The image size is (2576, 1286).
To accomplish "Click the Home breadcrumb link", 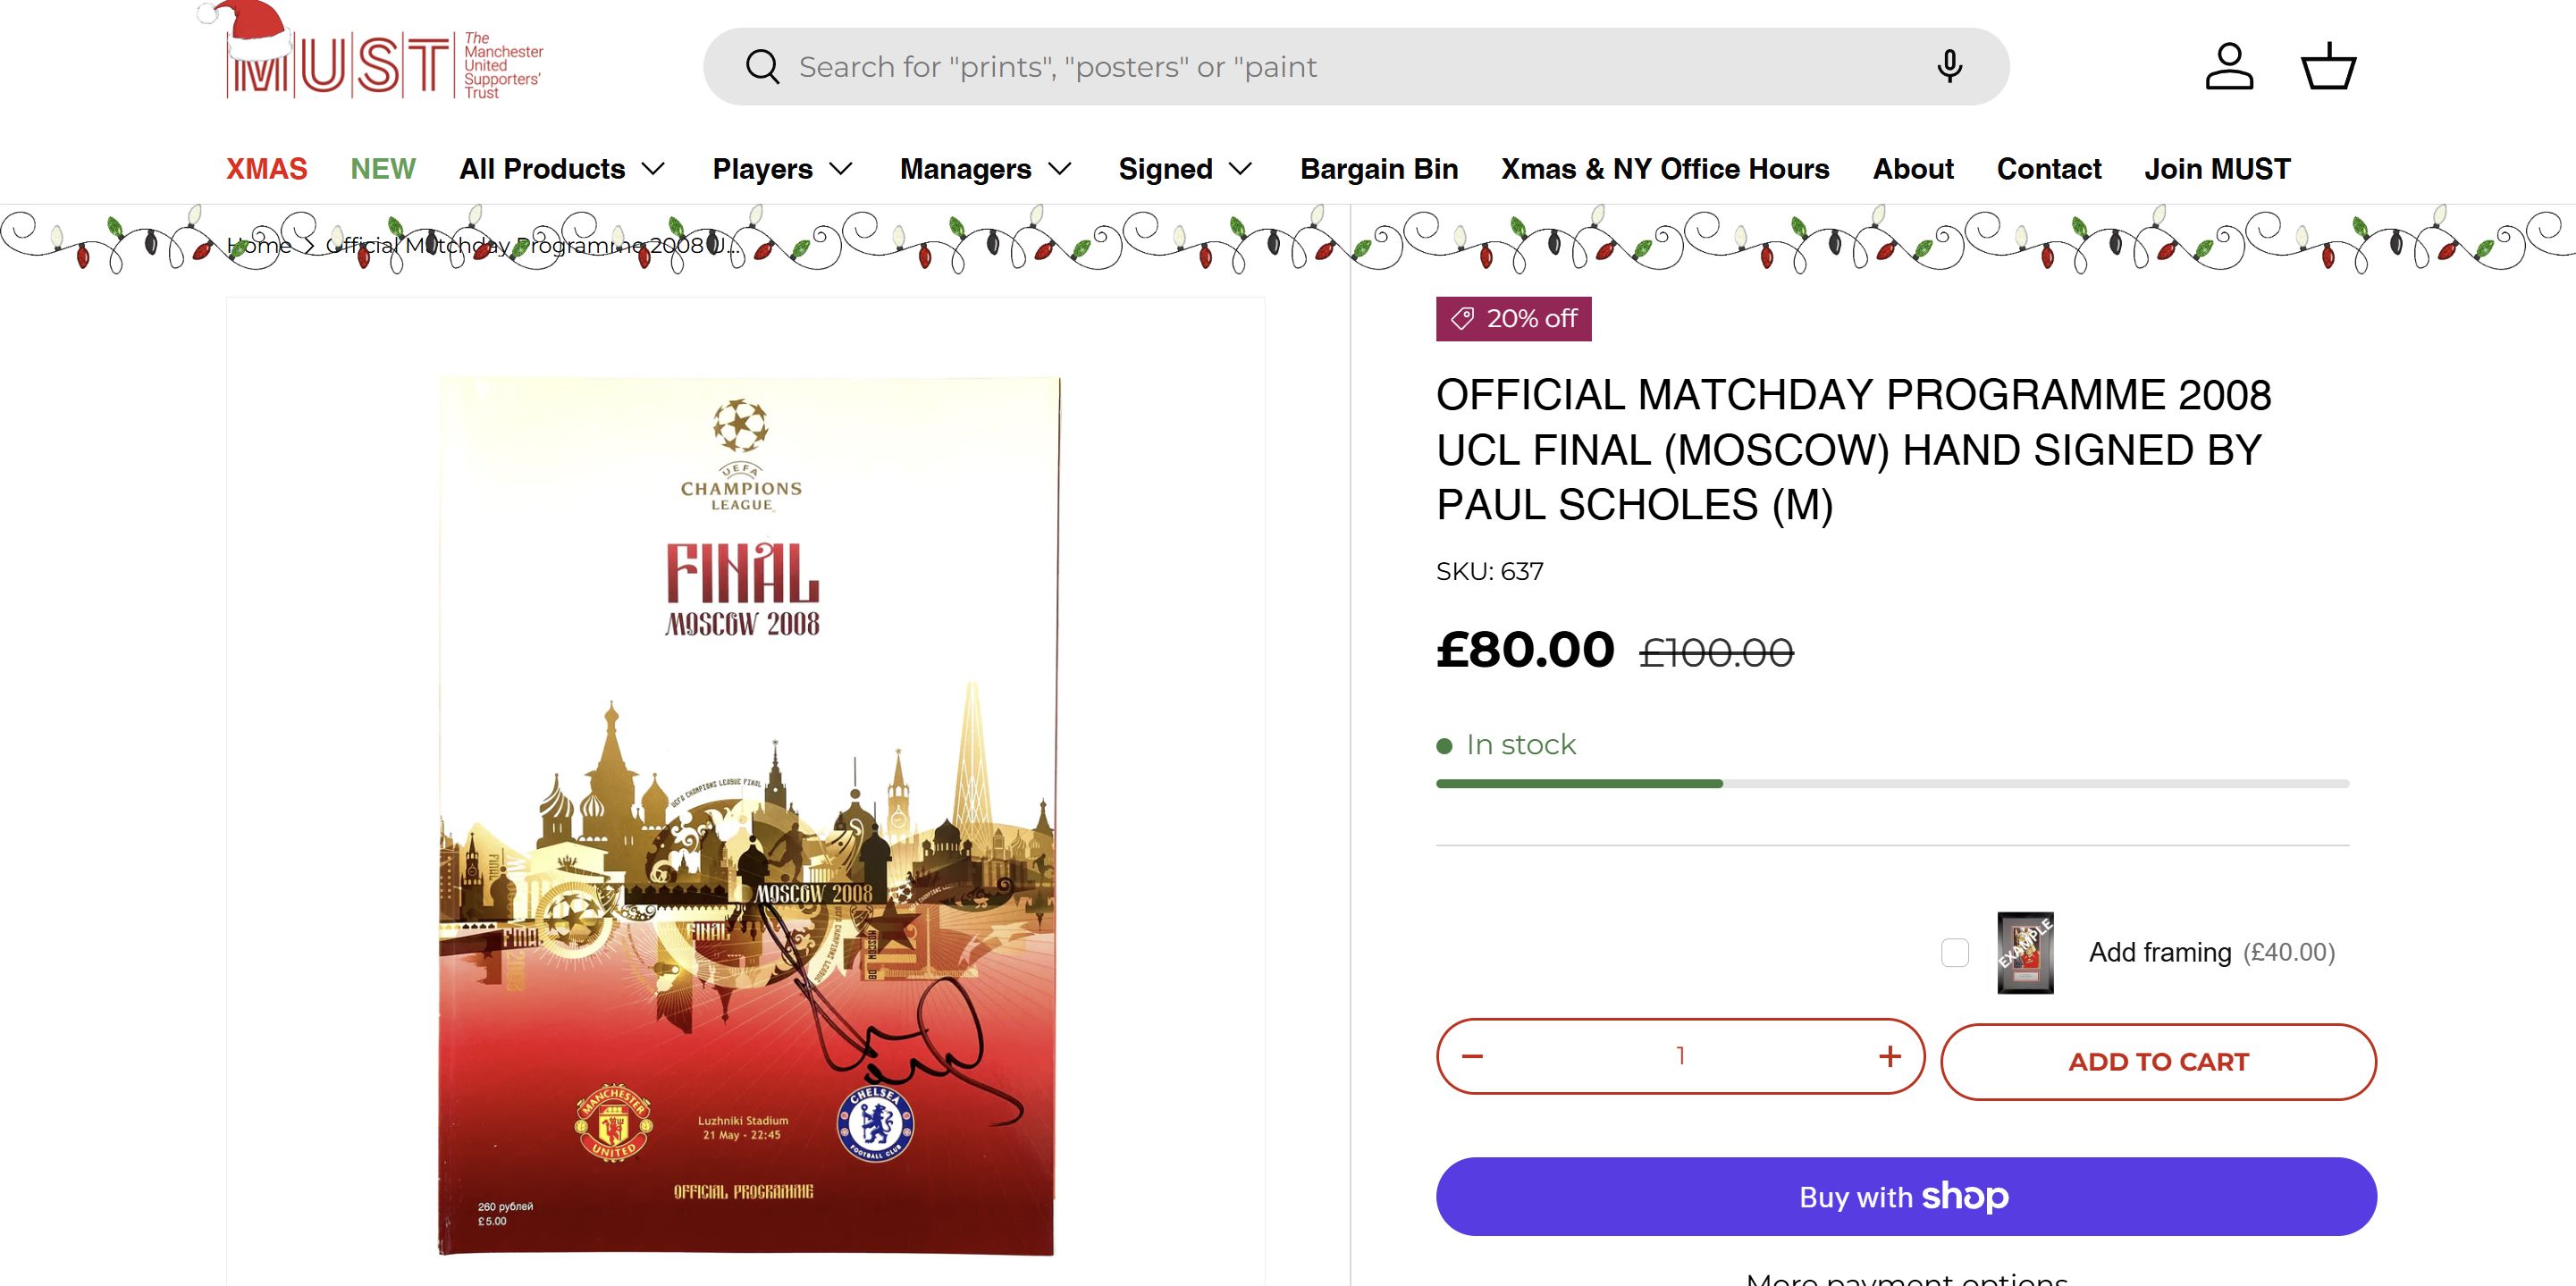I will (x=259, y=245).
